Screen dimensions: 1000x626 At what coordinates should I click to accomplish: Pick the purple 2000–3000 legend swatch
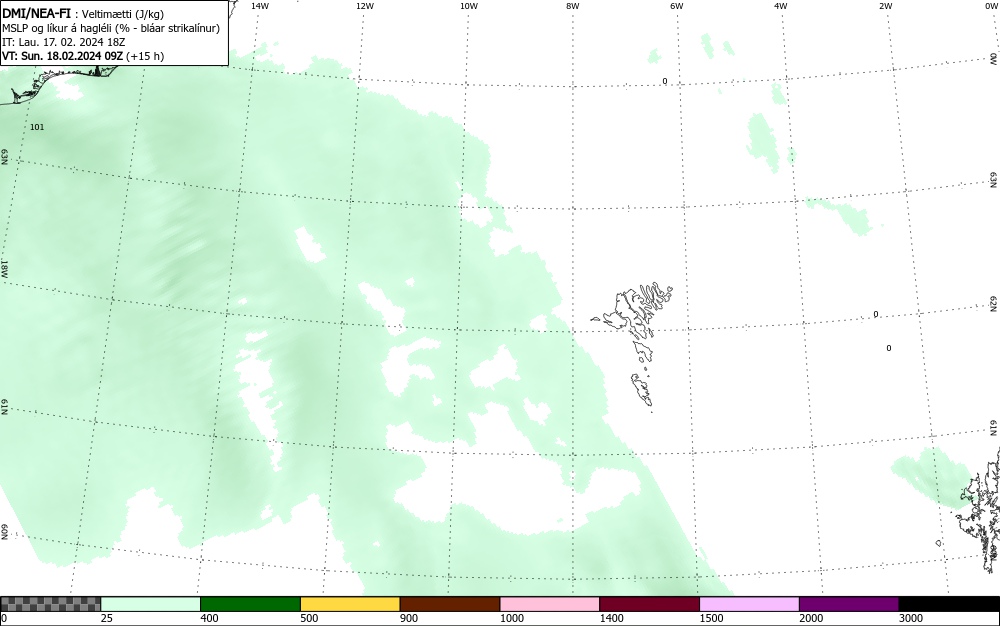[849, 604]
